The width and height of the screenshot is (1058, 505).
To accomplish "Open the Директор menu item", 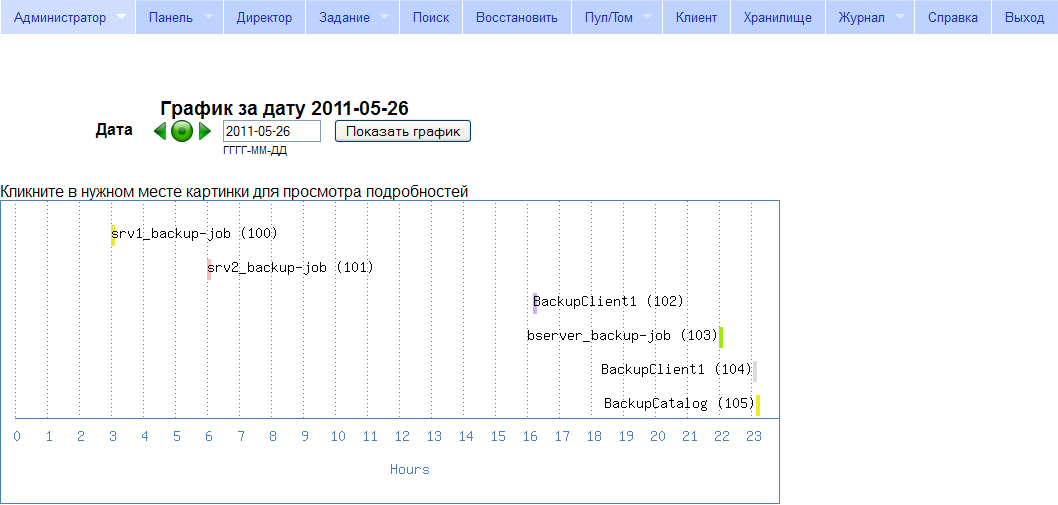I will tap(264, 18).
